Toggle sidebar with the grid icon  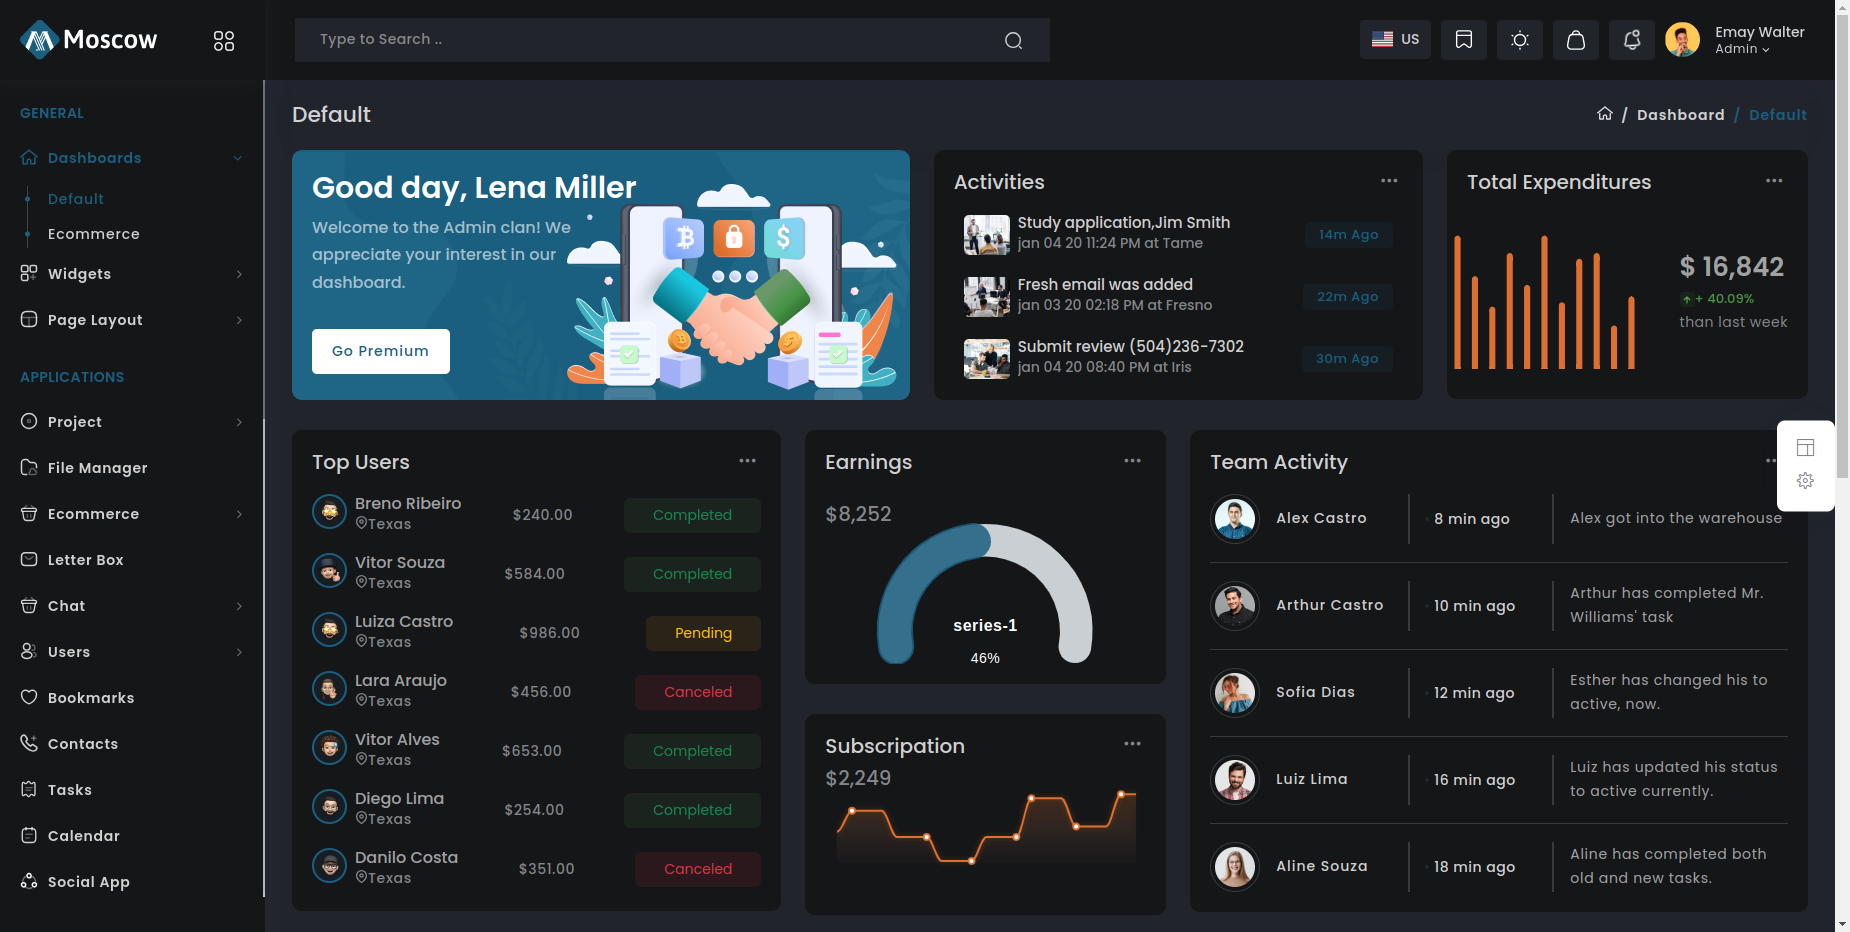point(224,41)
